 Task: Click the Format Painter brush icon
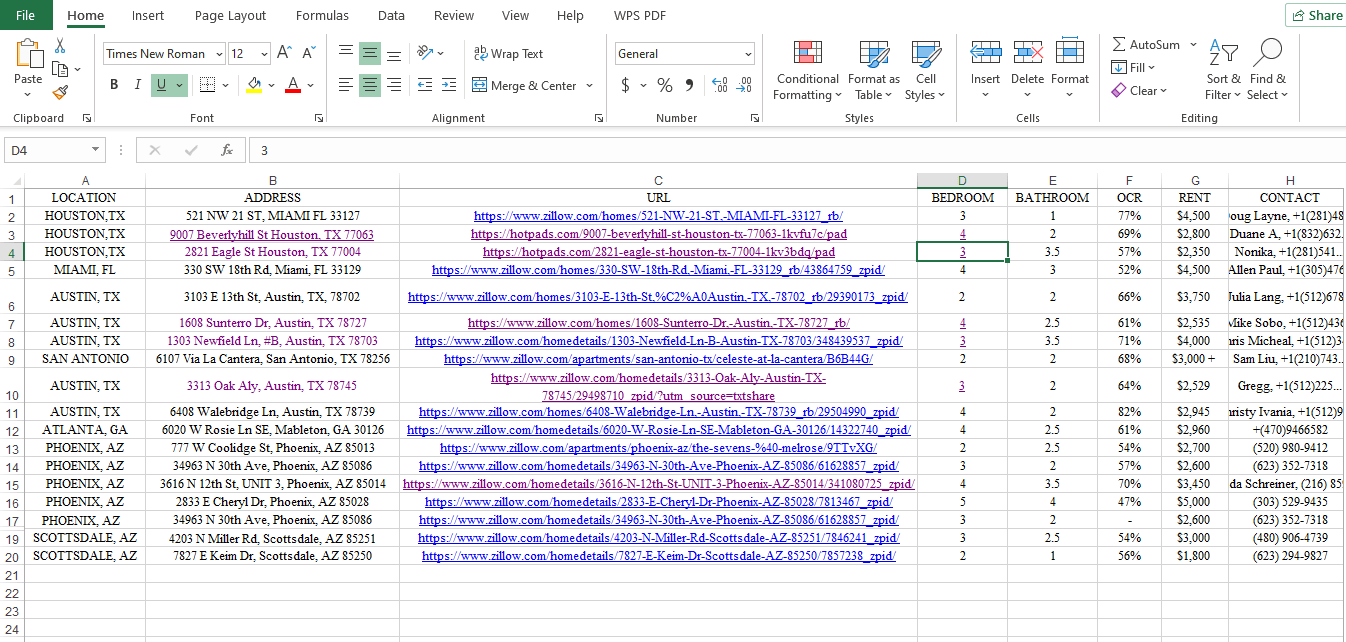click(60, 92)
